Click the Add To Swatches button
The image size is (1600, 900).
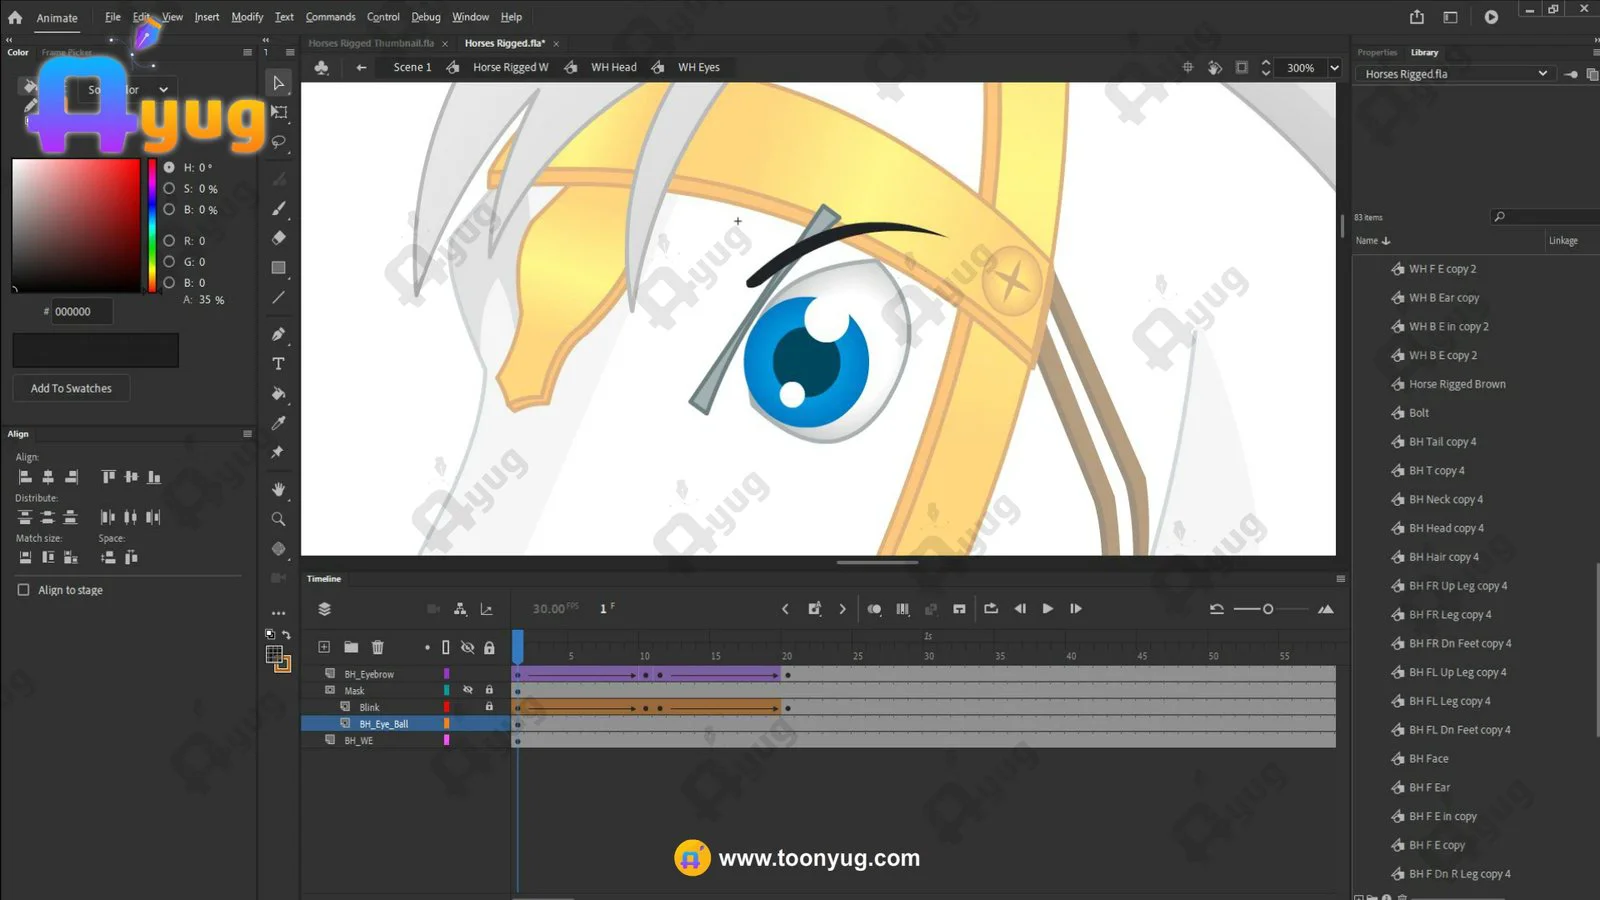(x=71, y=388)
